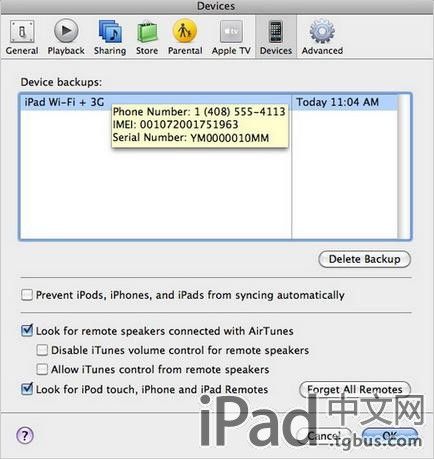Select the Sharing preferences icon
Viewport: 434px width, 459px height.
click(x=110, y=31)
